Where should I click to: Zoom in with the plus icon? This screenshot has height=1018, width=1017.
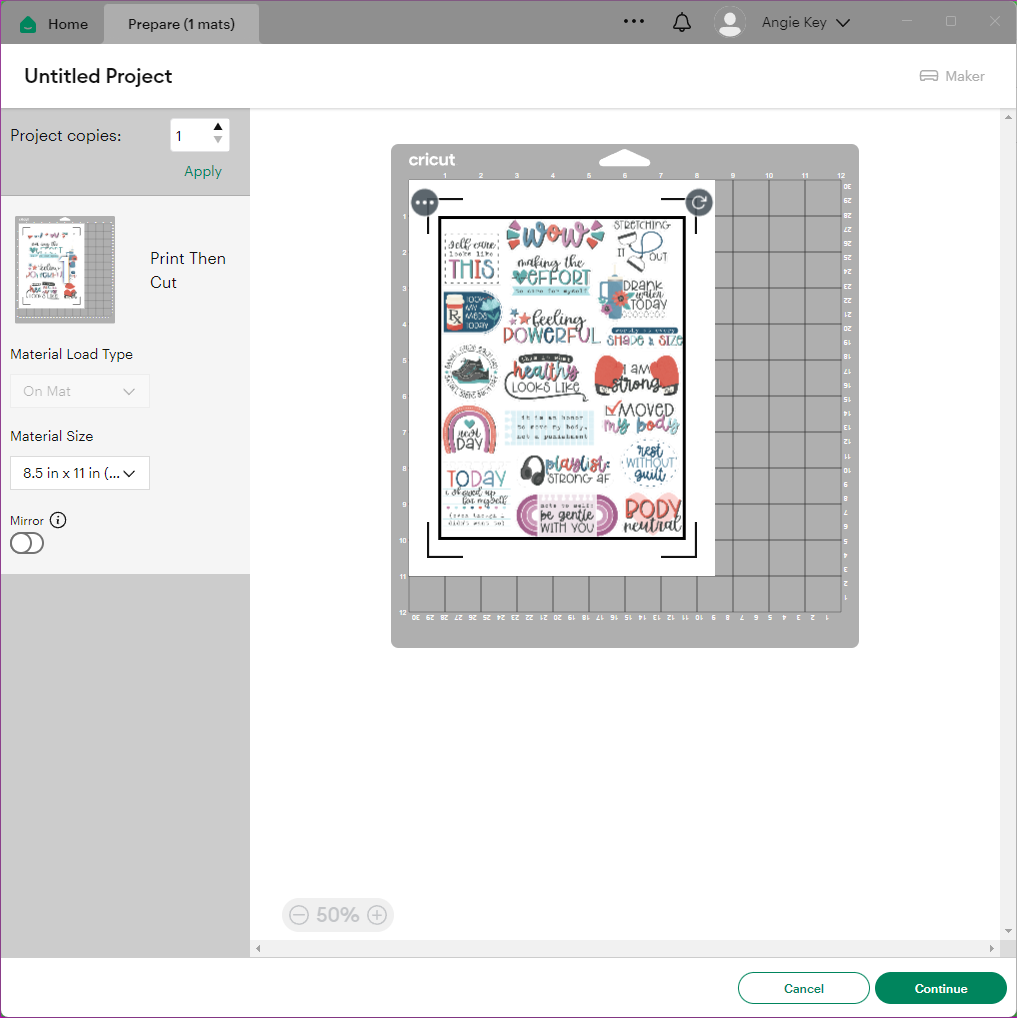pos(377,914)
